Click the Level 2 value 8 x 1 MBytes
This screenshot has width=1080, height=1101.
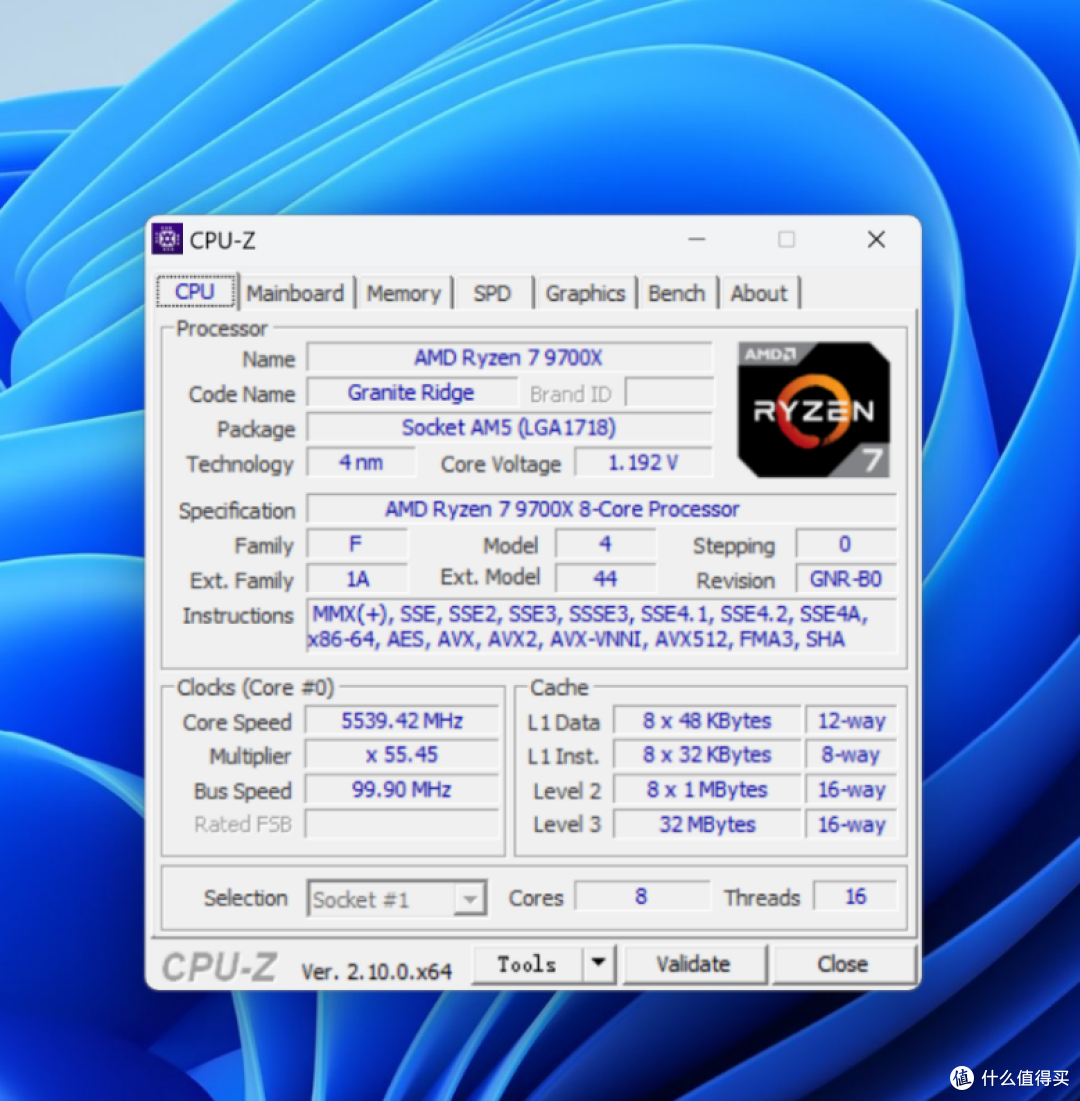[x=706, y=790]
